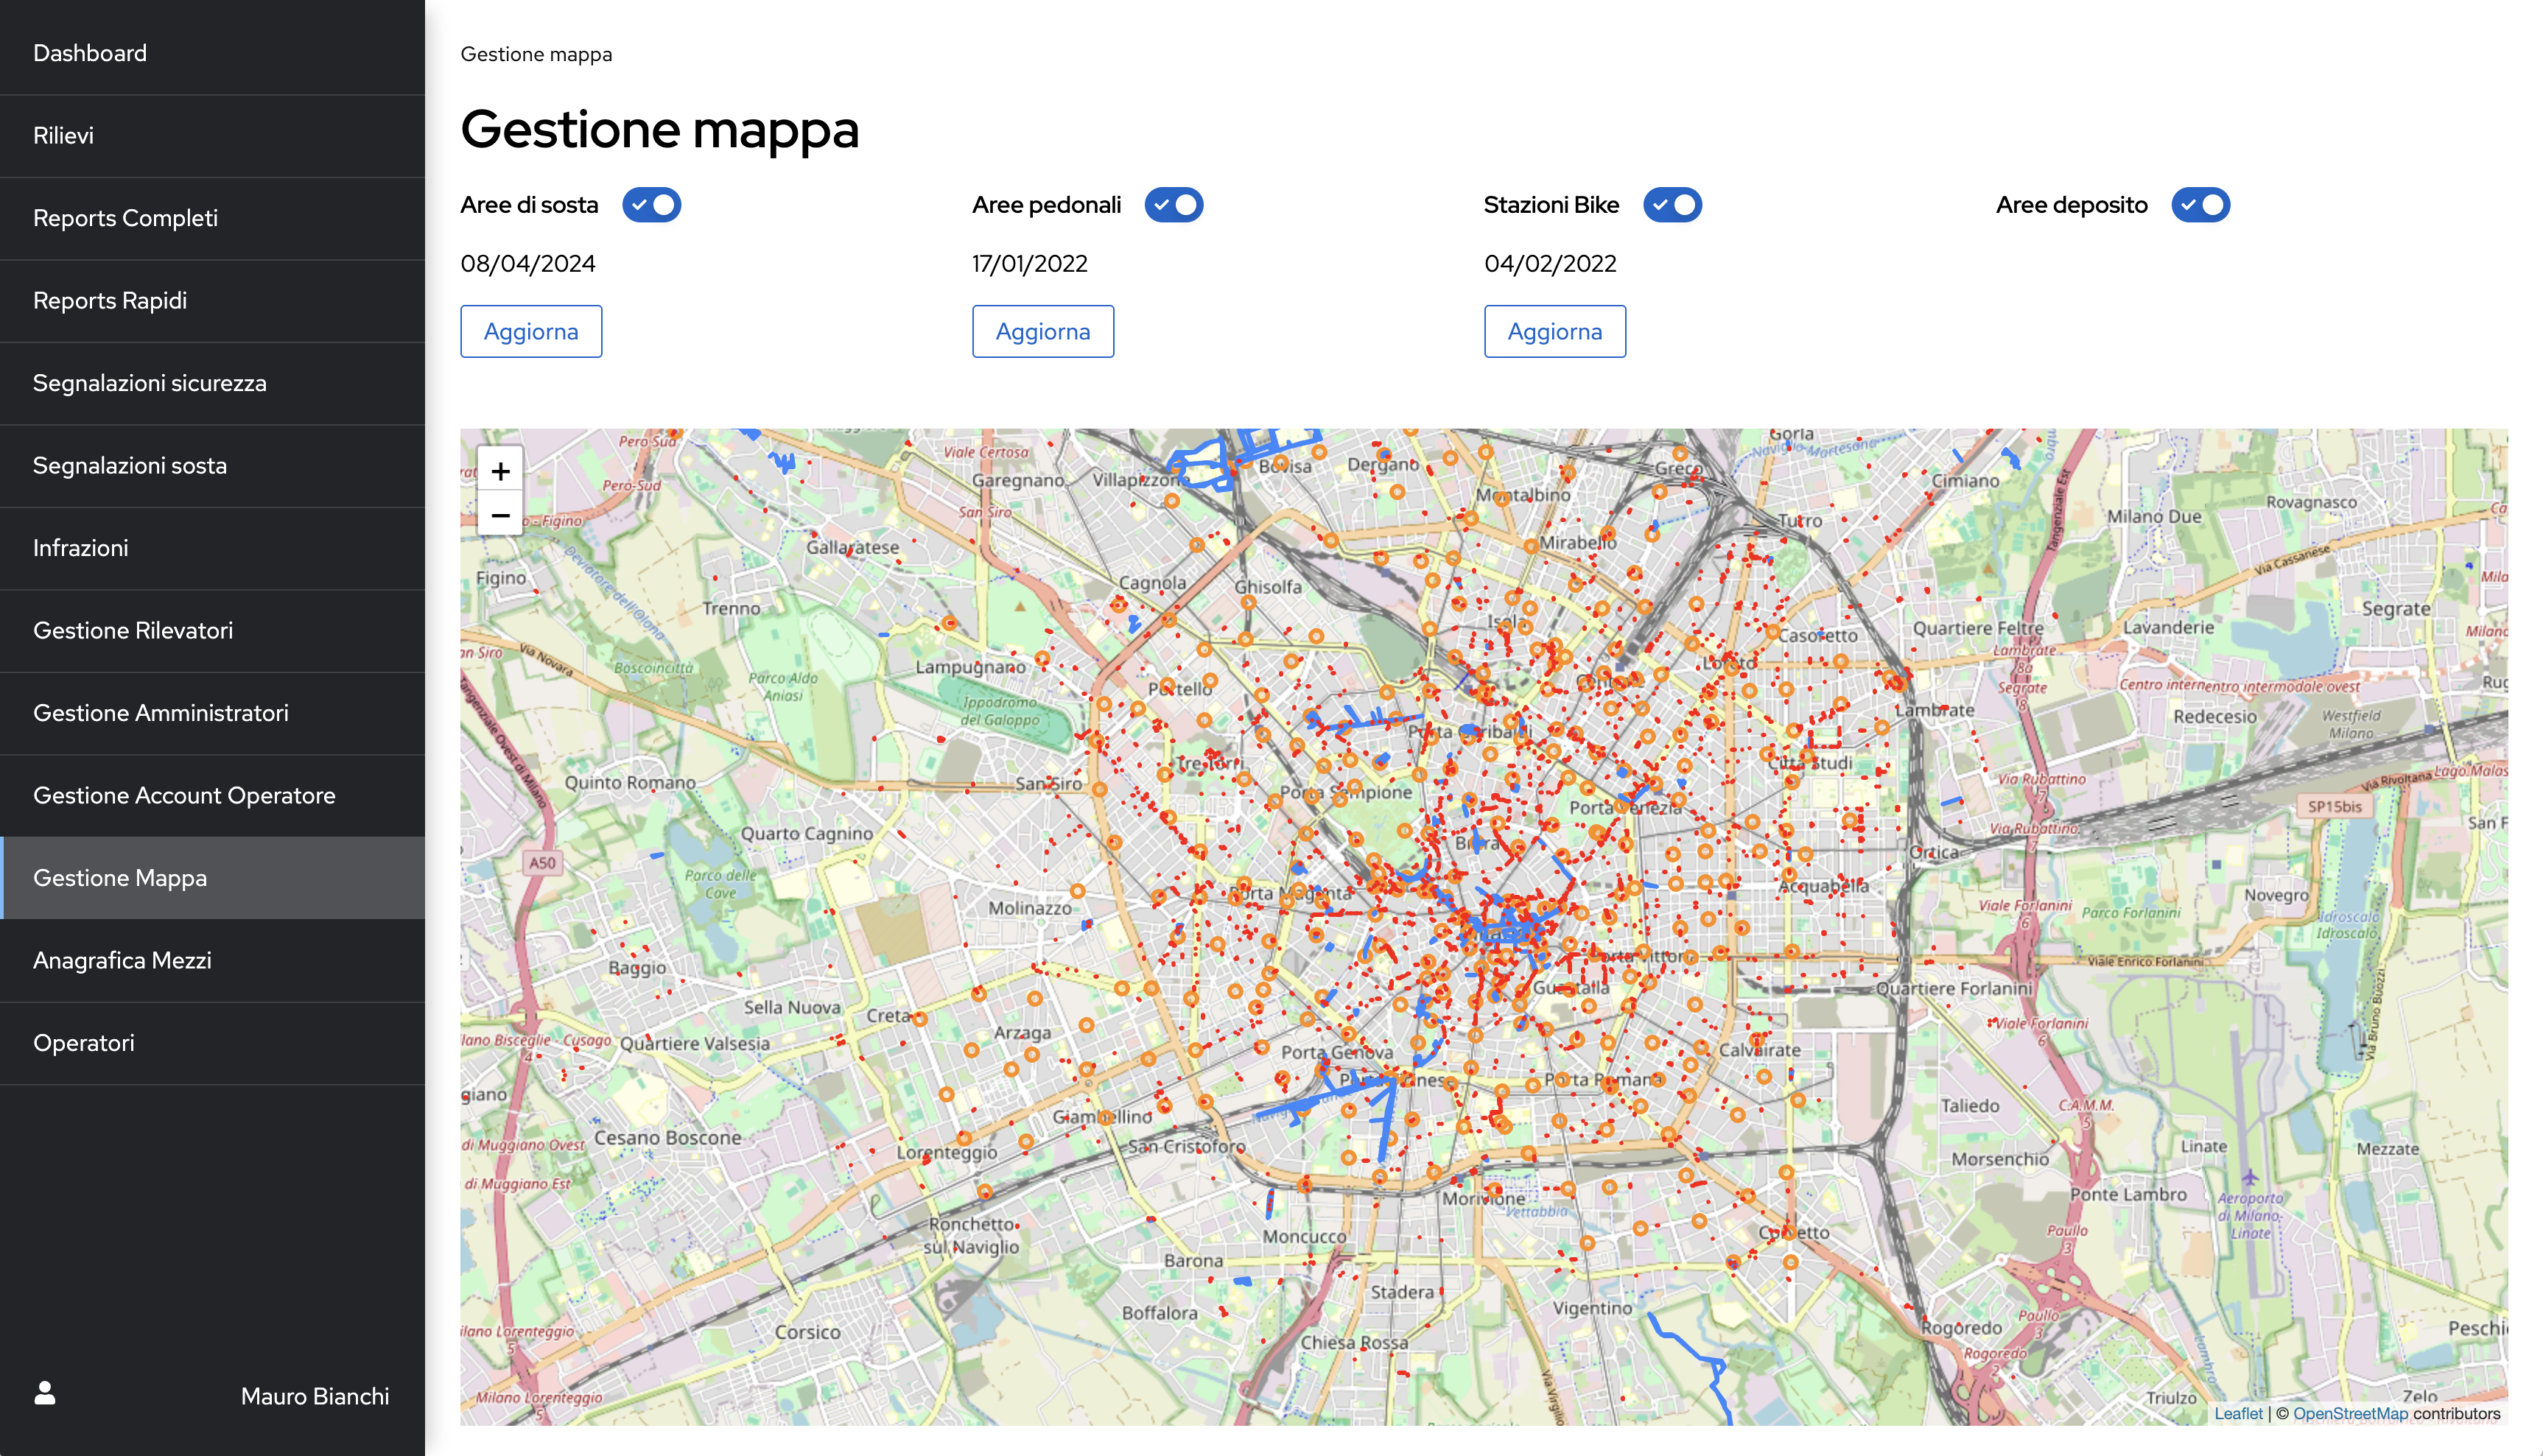
Task: Select Anagrafica Mezzi menu entry
Action: coord(122,961)
